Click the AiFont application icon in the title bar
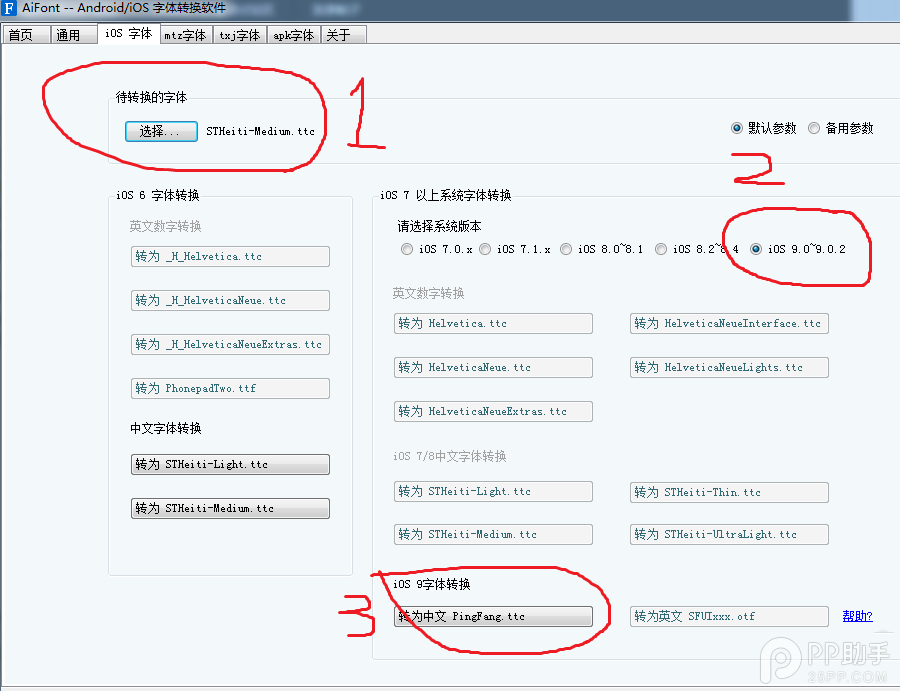Screen dimensions: 900x691 [x=10, y=9]
